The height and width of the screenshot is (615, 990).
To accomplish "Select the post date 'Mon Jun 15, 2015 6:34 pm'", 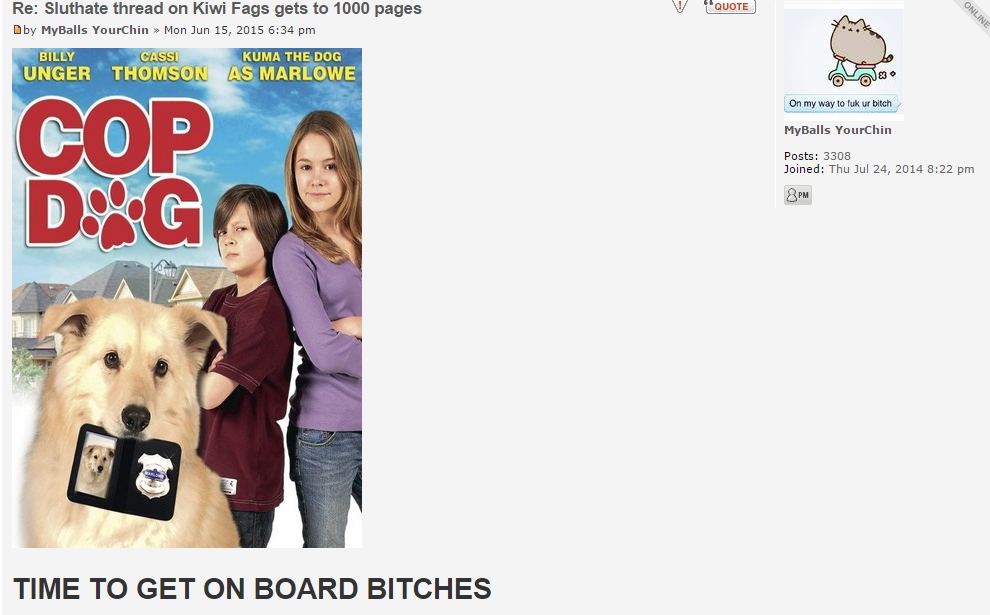I will [x=239, y=30].
